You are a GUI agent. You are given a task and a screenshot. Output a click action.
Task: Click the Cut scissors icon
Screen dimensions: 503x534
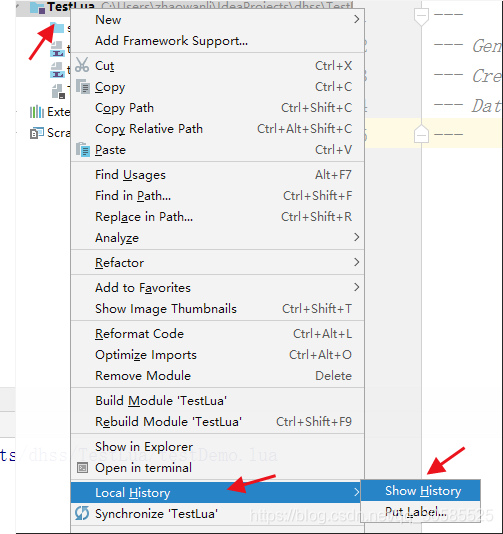pyautogui.click(x=82, y=65)
